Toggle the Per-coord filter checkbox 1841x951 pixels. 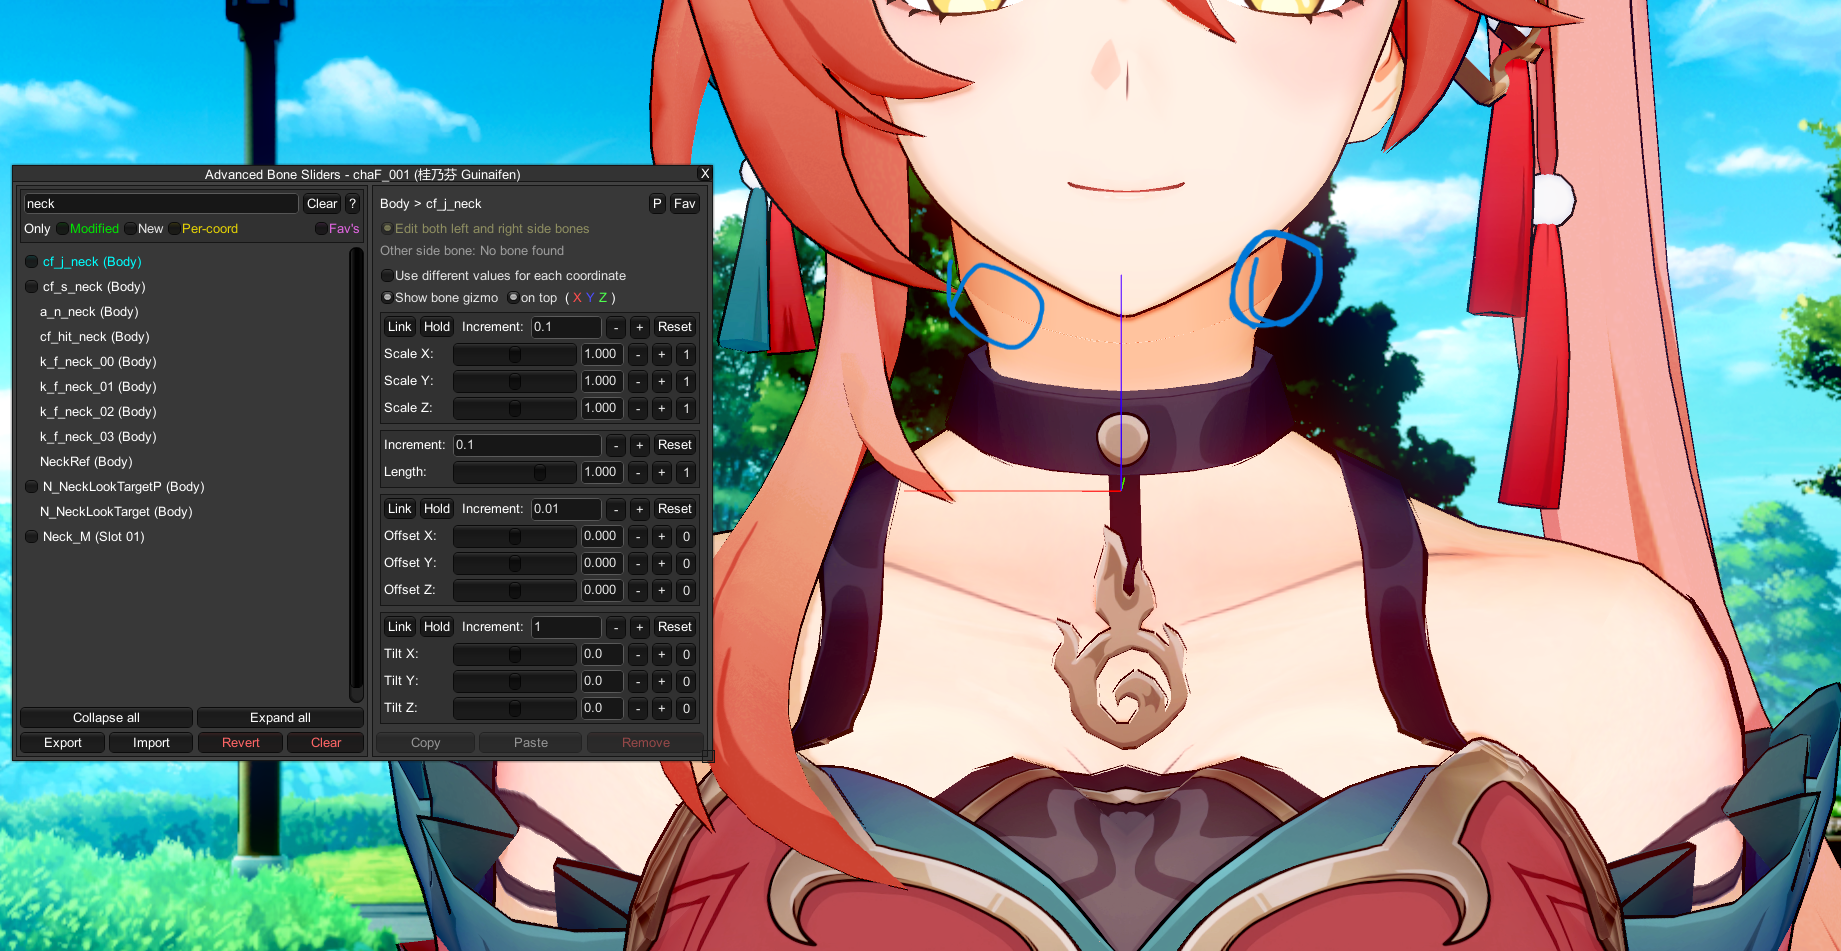(174, 229)
